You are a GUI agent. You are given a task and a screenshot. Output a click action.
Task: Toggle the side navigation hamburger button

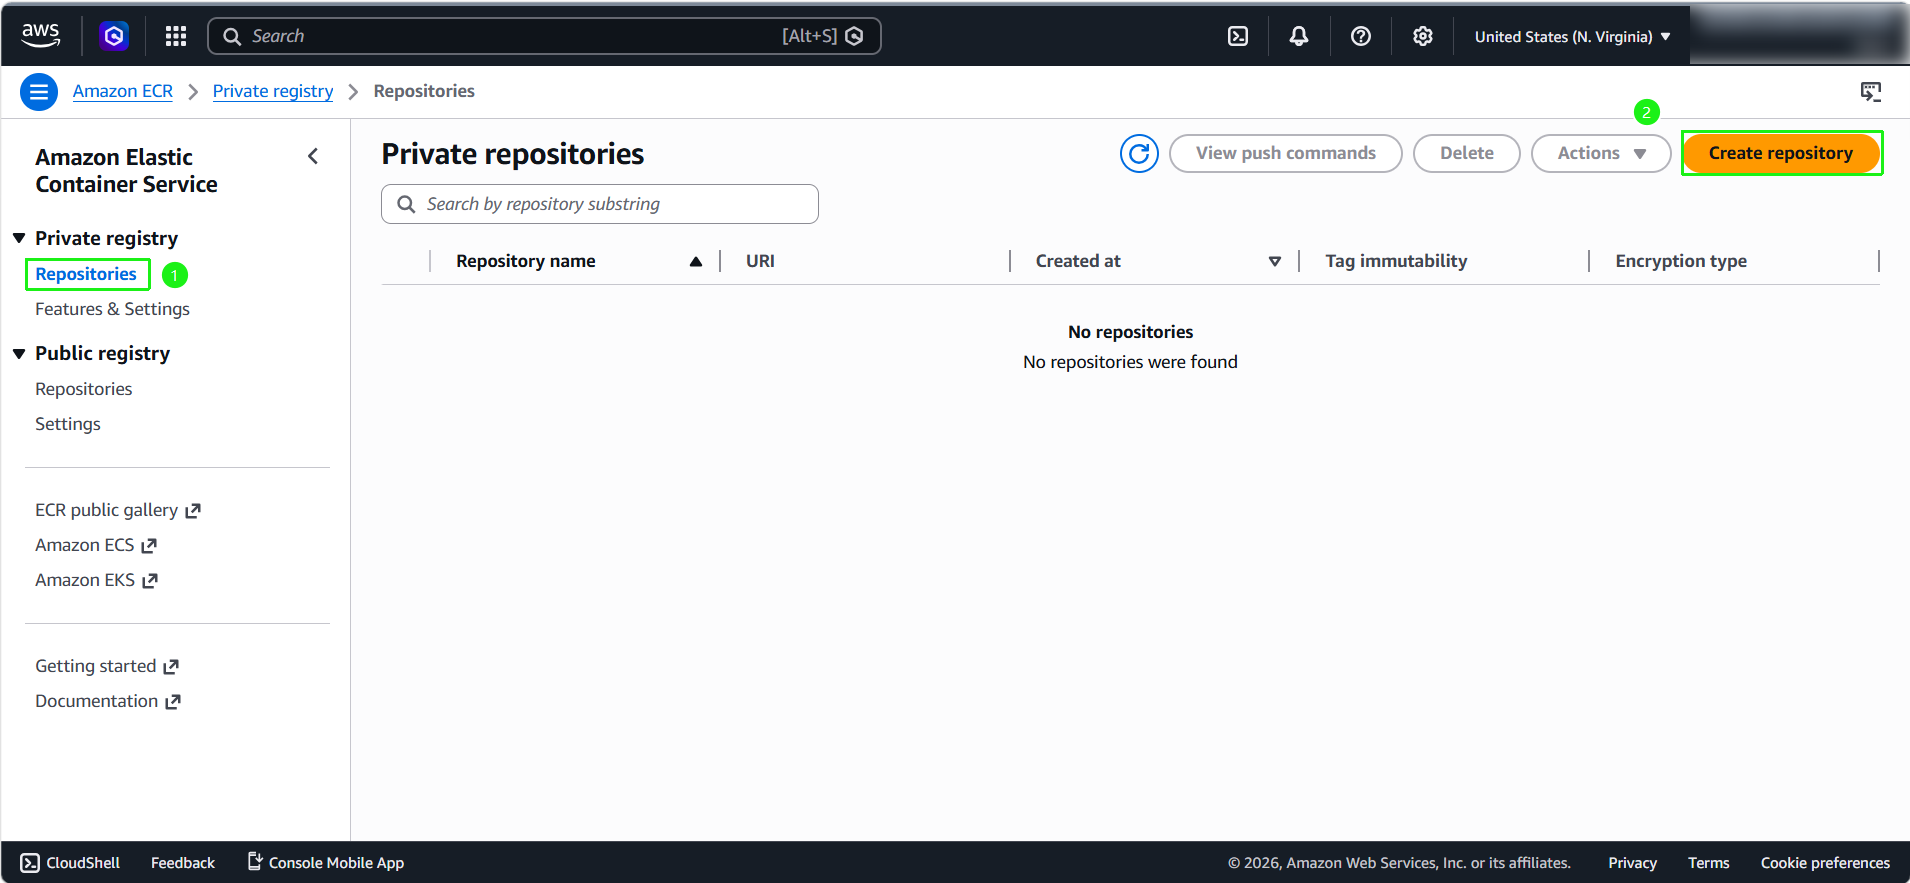pos(39,92)
